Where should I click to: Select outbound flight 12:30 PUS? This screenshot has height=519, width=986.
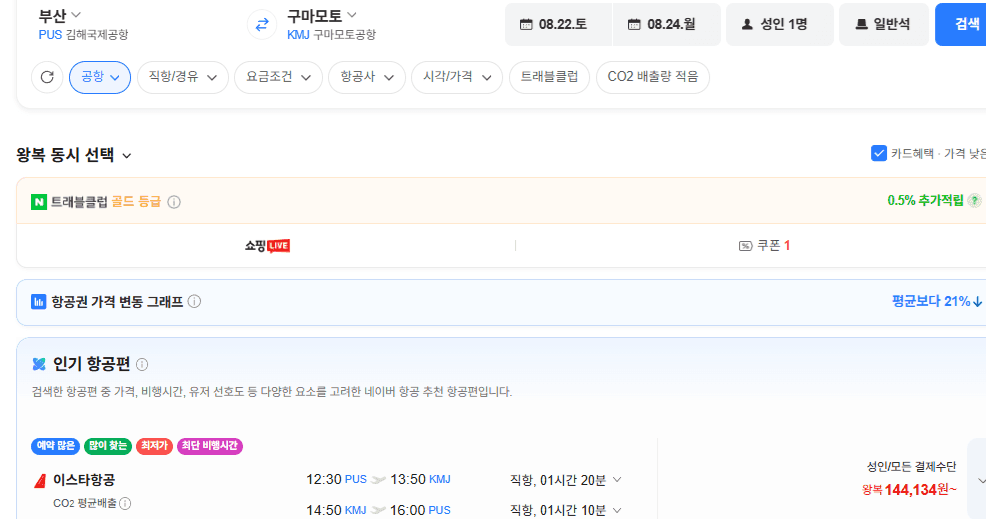pos(378,479)
